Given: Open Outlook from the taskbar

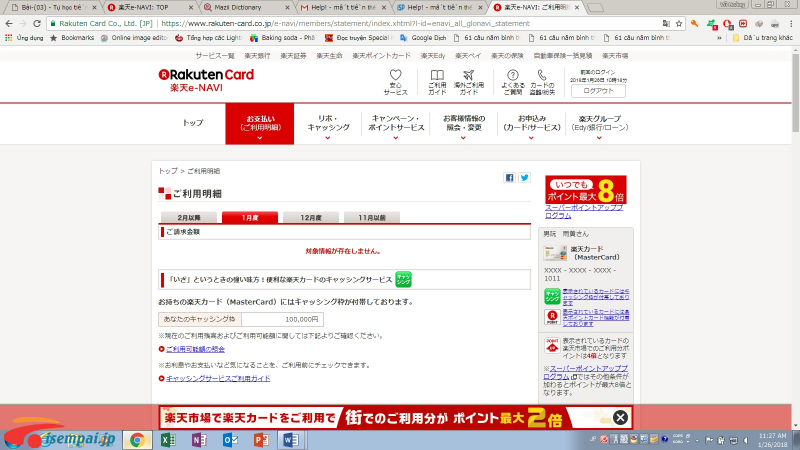Looking at the screenshot, I should click(x=230, y=440).
